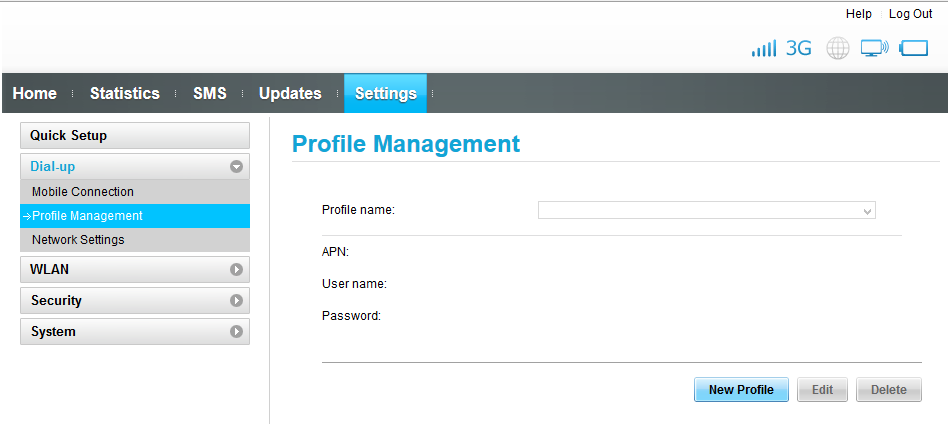Go to the Home tab

tap(34, 93)
